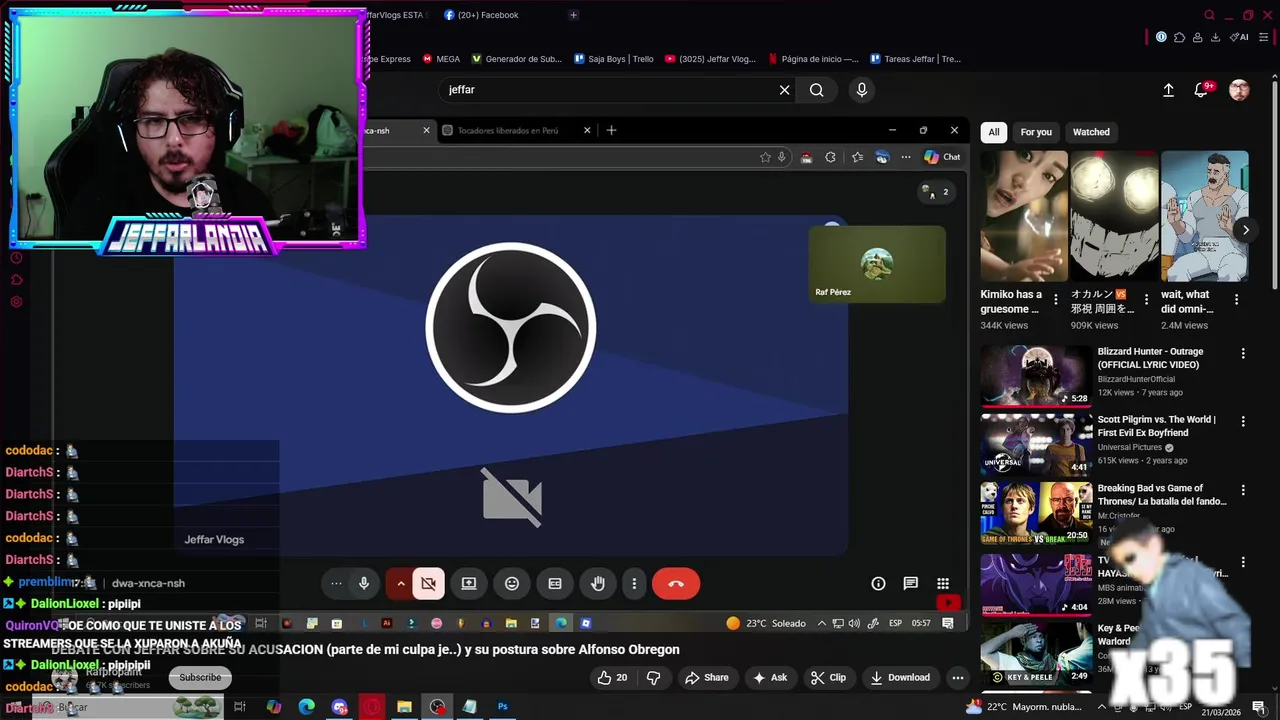1280x720 pixels.
Task: Click the YouTube search magnifier button
Action: 817,90
